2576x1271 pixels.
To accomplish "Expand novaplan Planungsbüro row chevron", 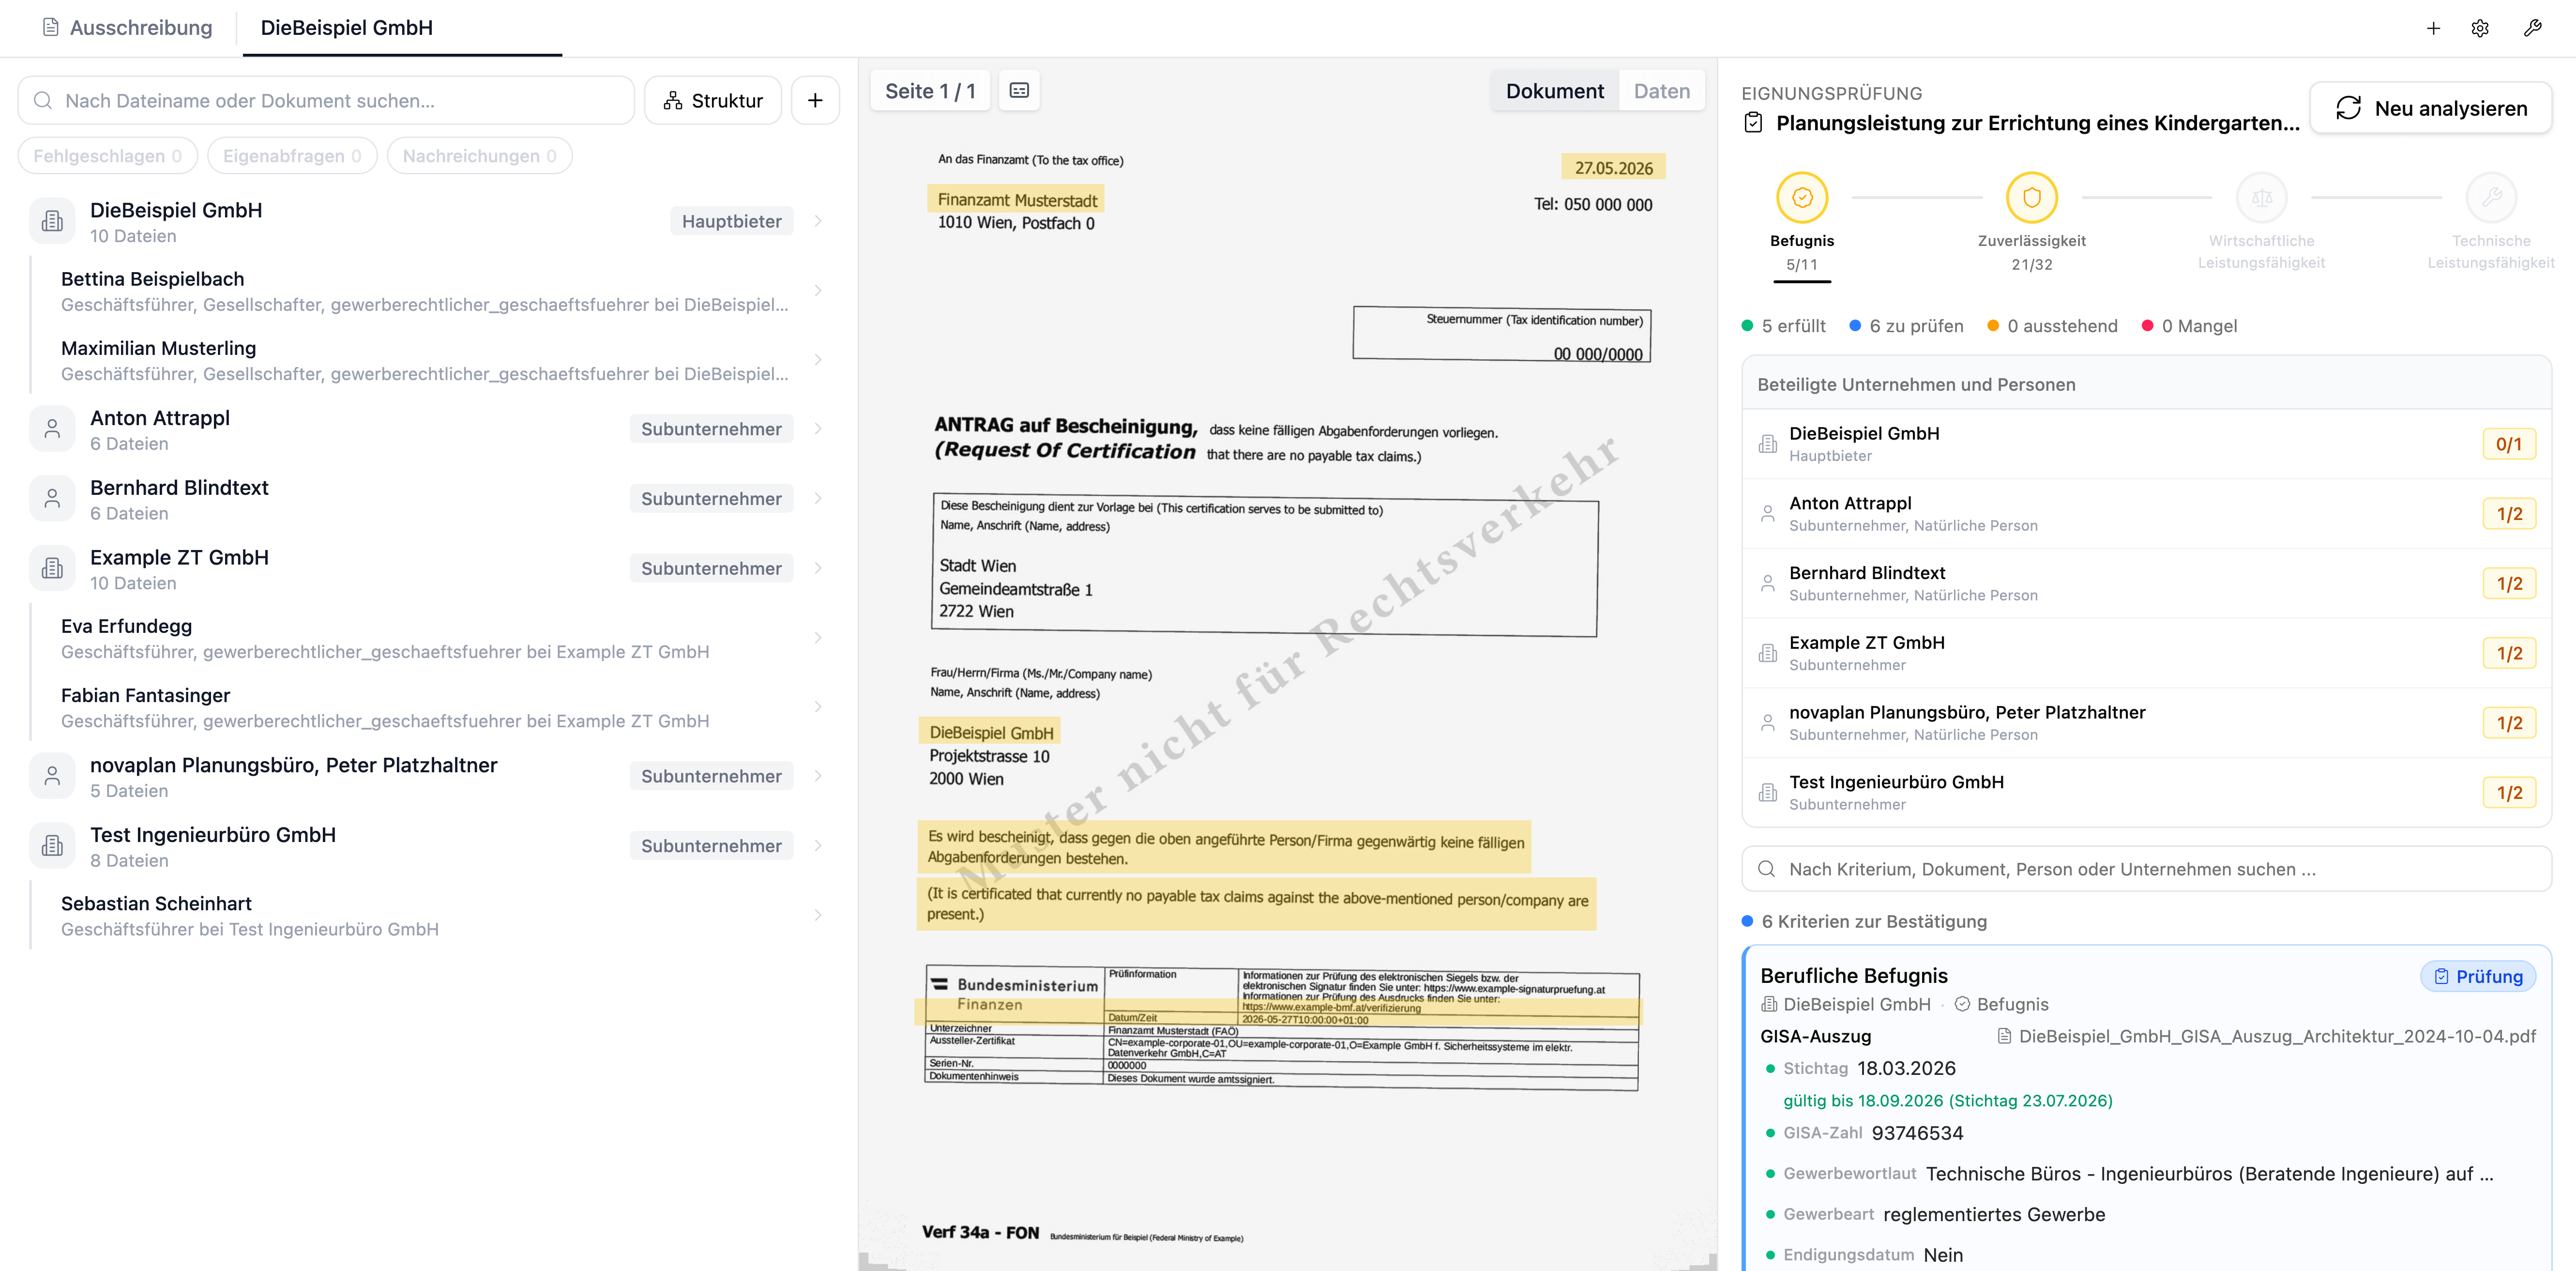I will click(x=818, y=776).
